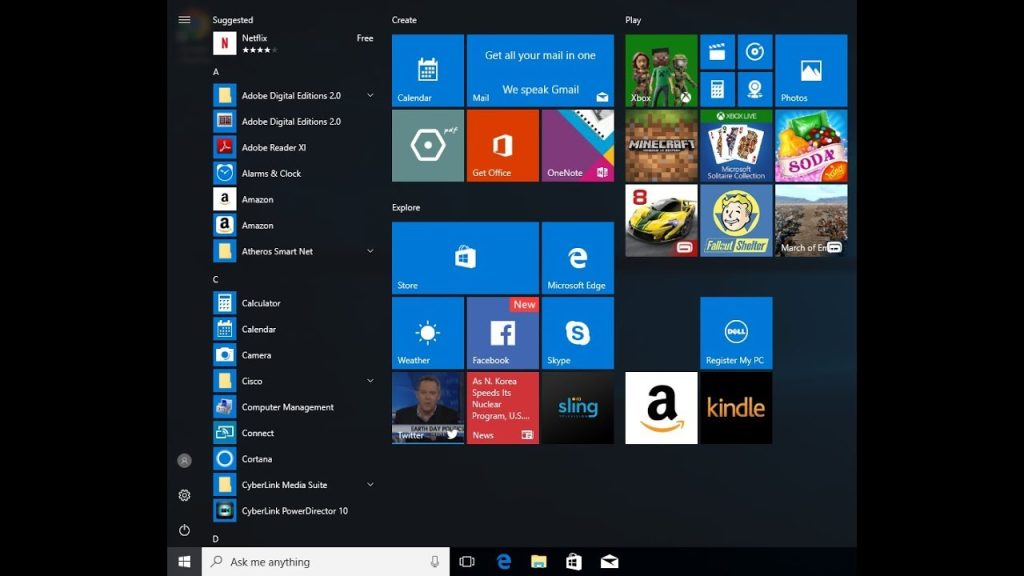
Task: Launch the Kindle tile
Action: click(x=735, y=408)
